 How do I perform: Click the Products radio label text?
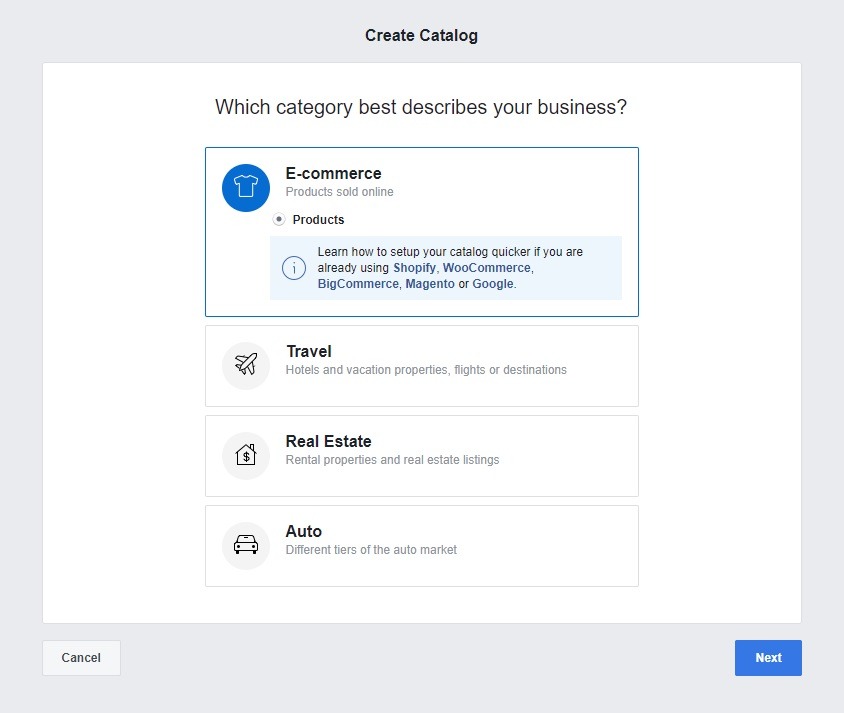coord(318,220)
